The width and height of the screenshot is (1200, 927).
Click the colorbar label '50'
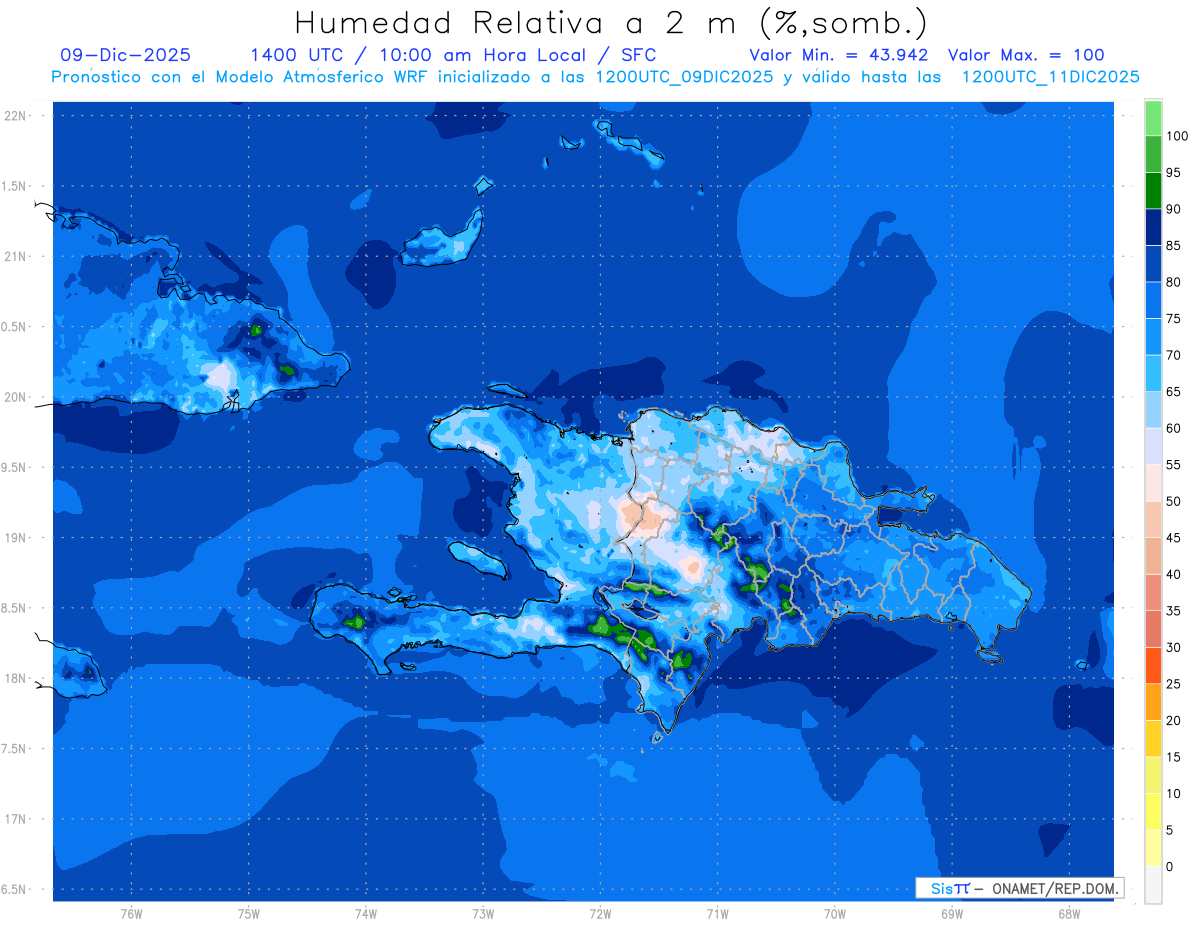(1174, 501)
